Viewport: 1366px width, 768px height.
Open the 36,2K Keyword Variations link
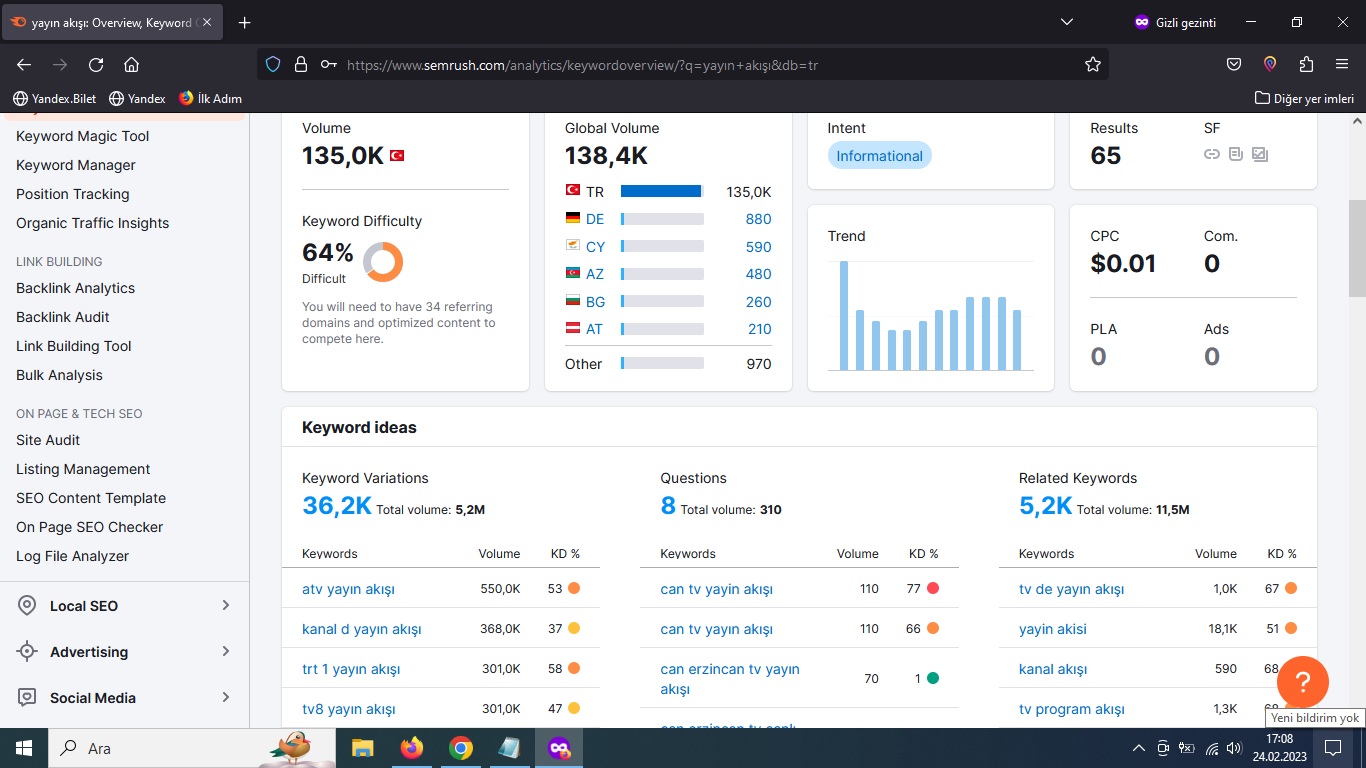(337, 506)
